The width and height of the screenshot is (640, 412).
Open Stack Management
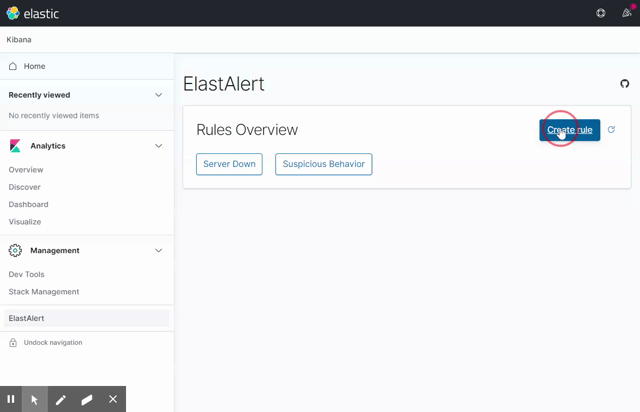point(44,292)
